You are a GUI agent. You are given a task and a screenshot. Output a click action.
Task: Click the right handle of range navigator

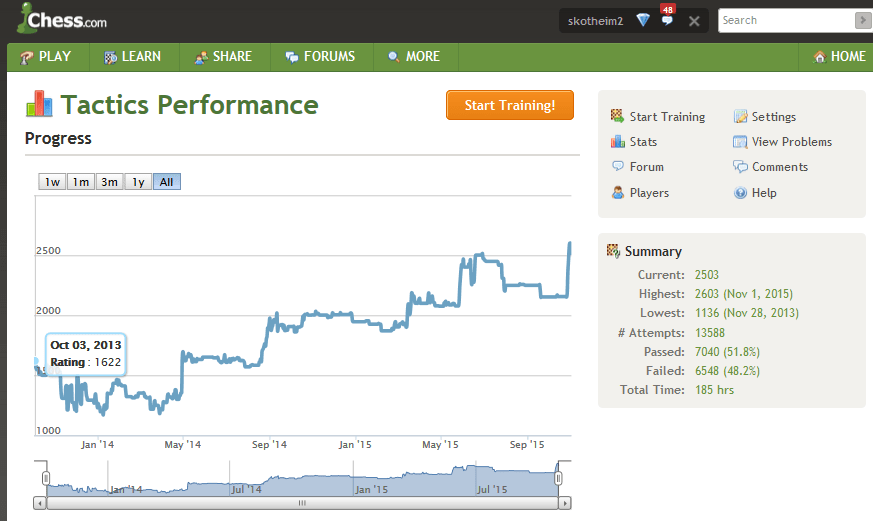558,478
